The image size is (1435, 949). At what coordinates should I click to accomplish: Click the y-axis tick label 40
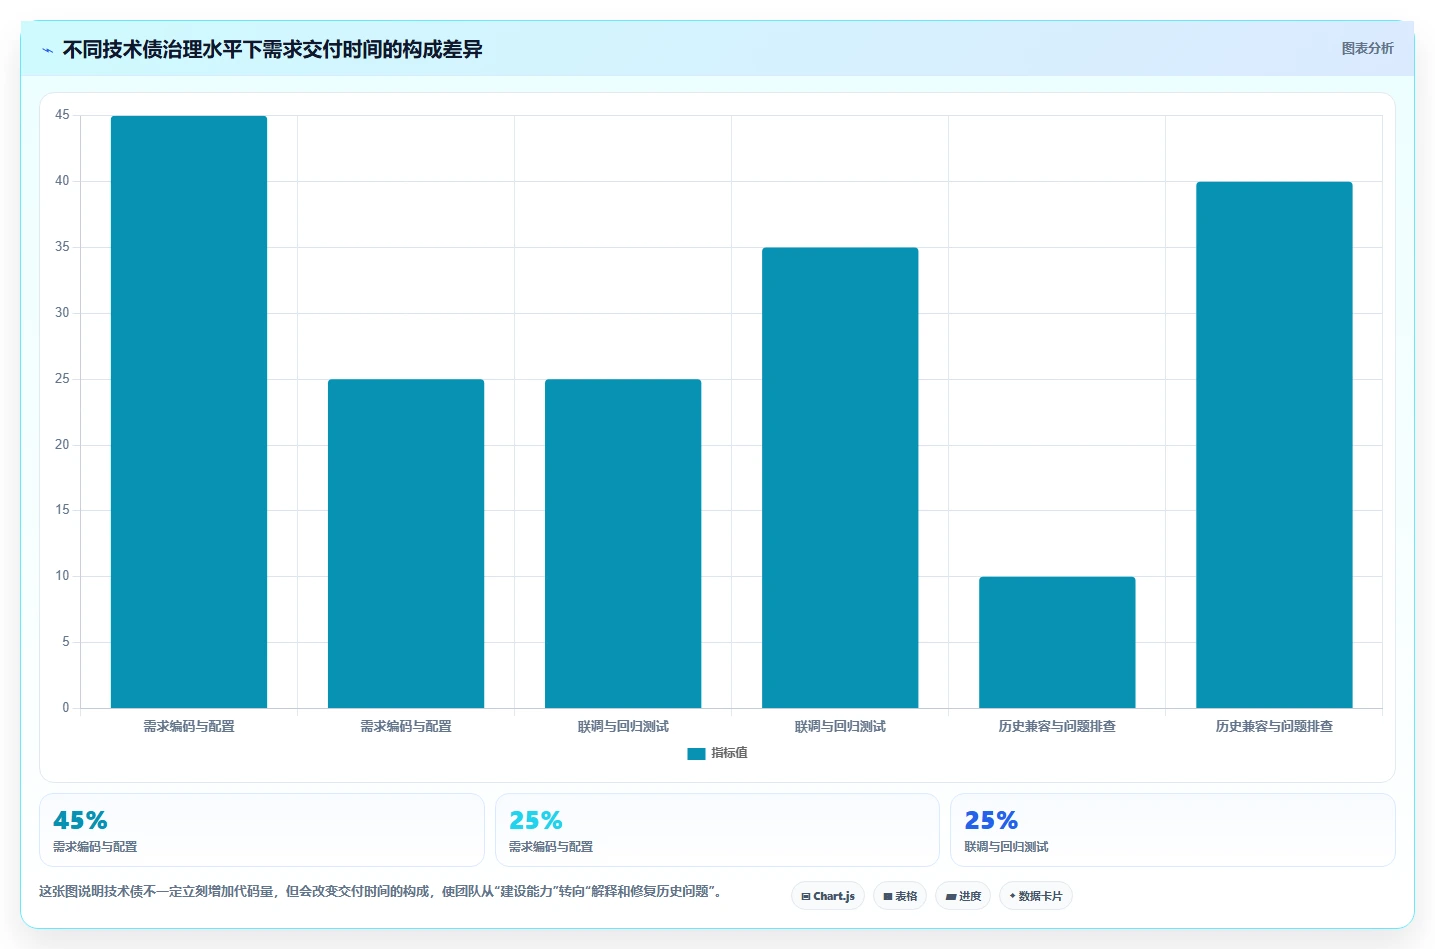pos(62,181)
